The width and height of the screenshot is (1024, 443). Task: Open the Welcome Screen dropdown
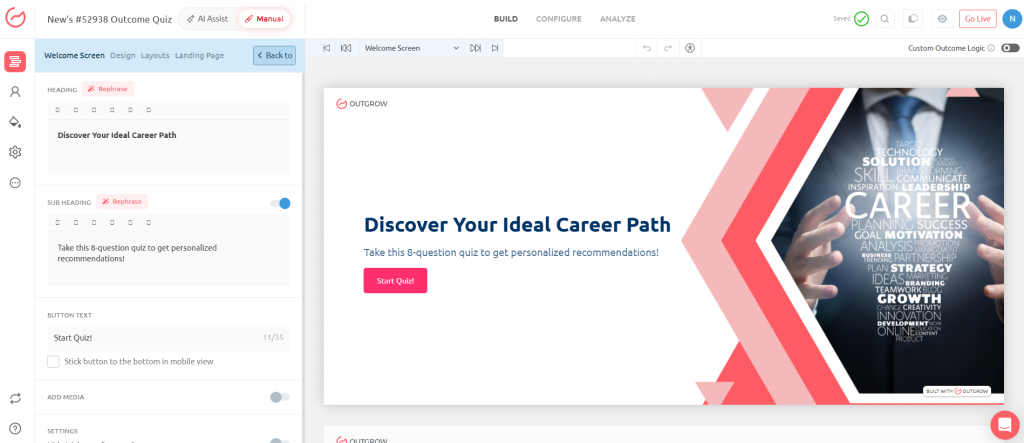411,48
